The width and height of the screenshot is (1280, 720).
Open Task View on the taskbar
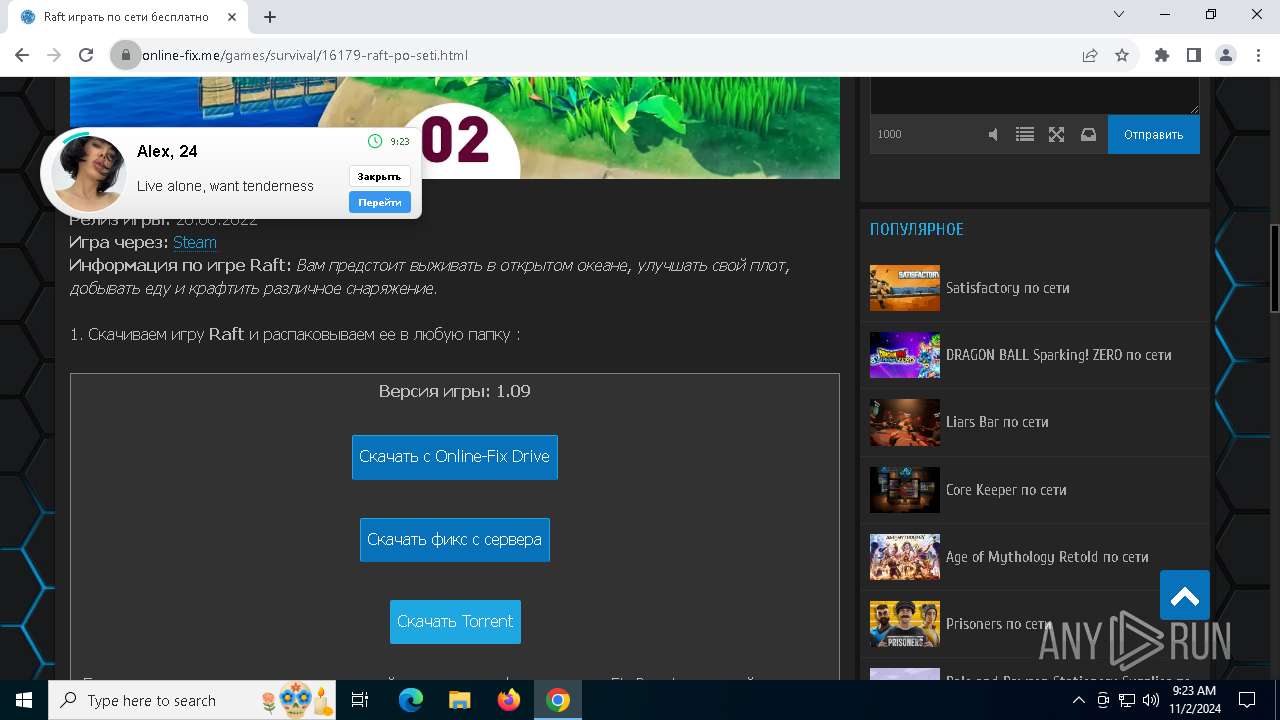click(360, 700)
